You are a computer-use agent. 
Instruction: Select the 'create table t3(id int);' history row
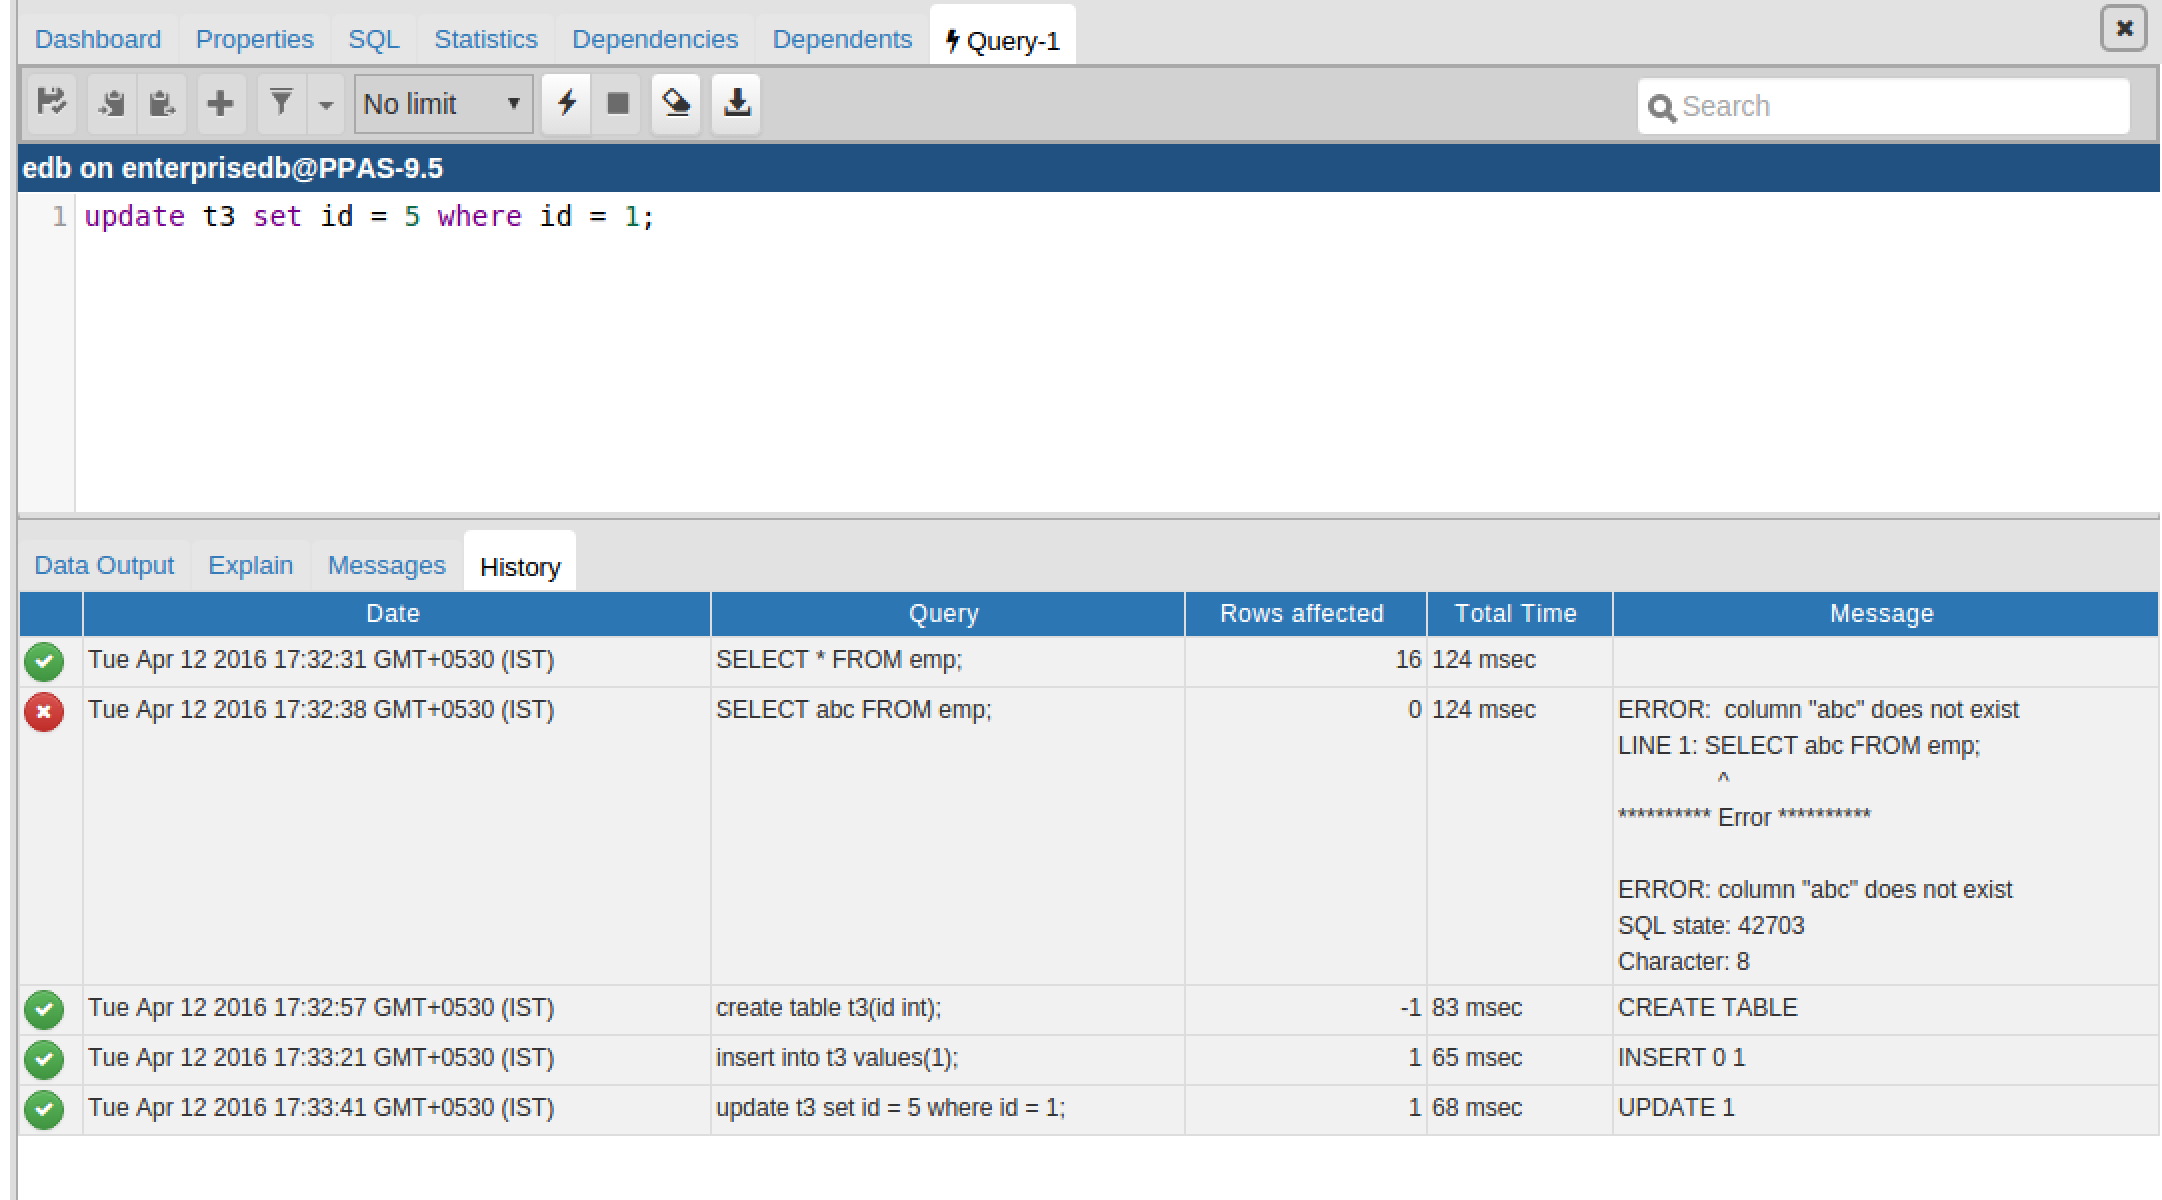828,1008
